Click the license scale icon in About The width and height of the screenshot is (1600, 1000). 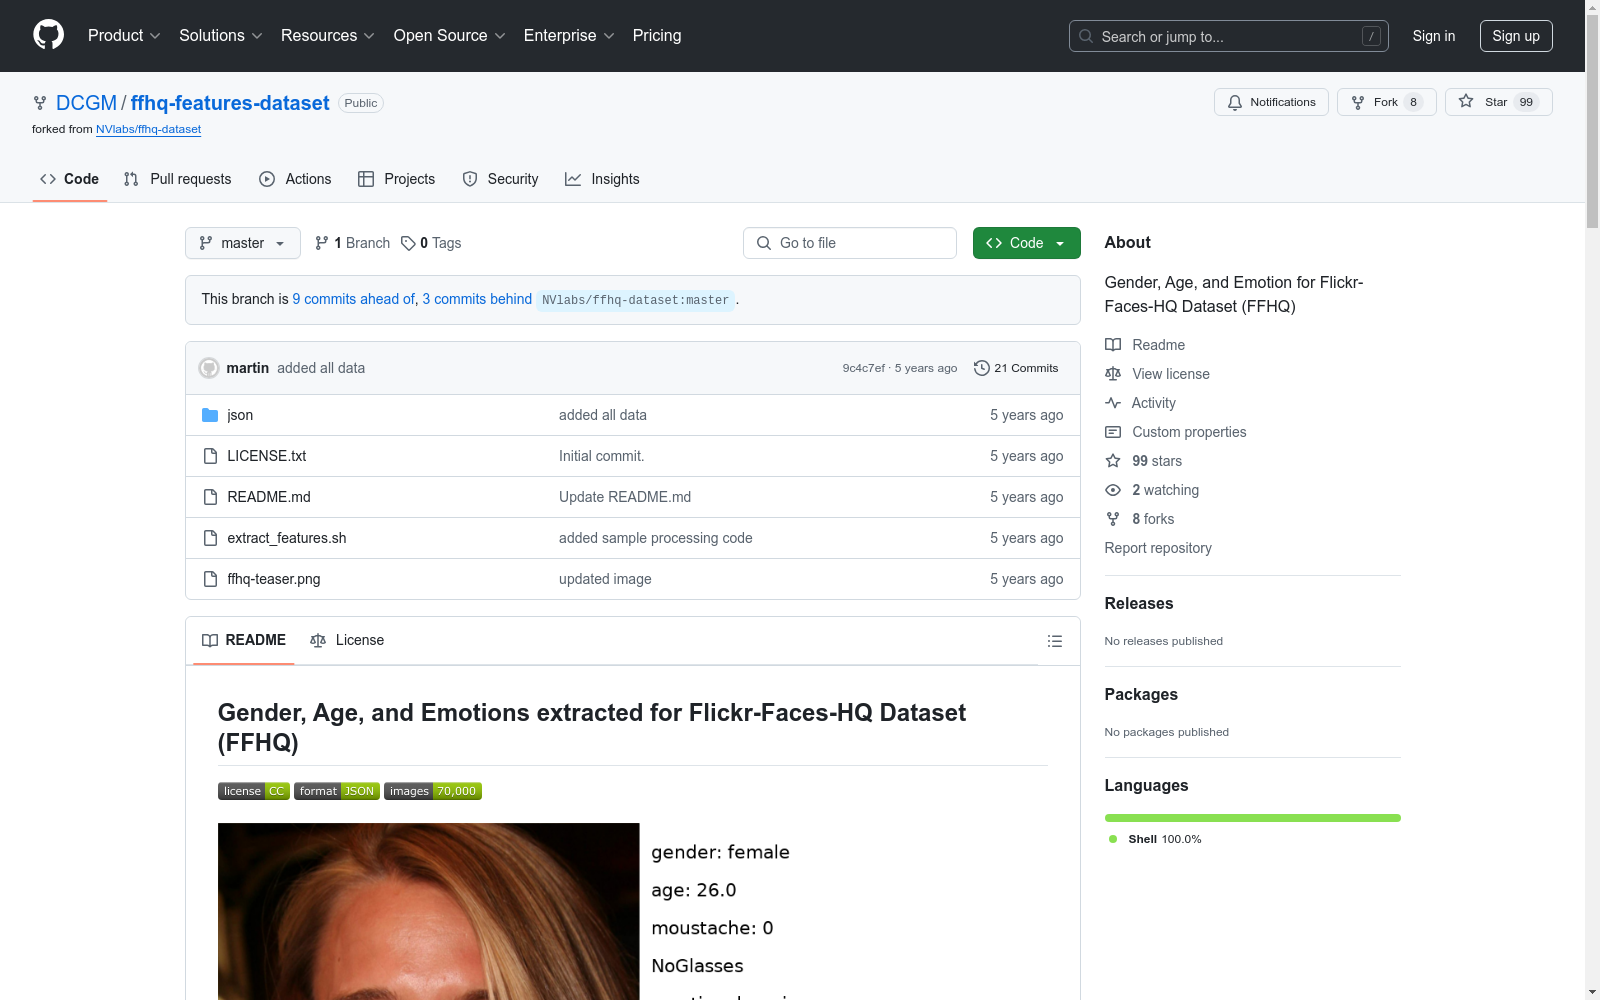click(1113, 374)
